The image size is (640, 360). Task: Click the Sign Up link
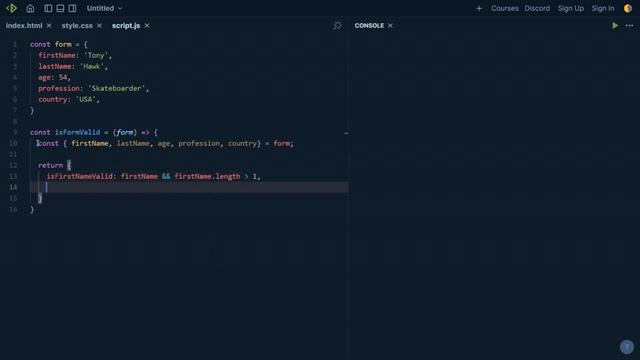click(x=571, y=8)
